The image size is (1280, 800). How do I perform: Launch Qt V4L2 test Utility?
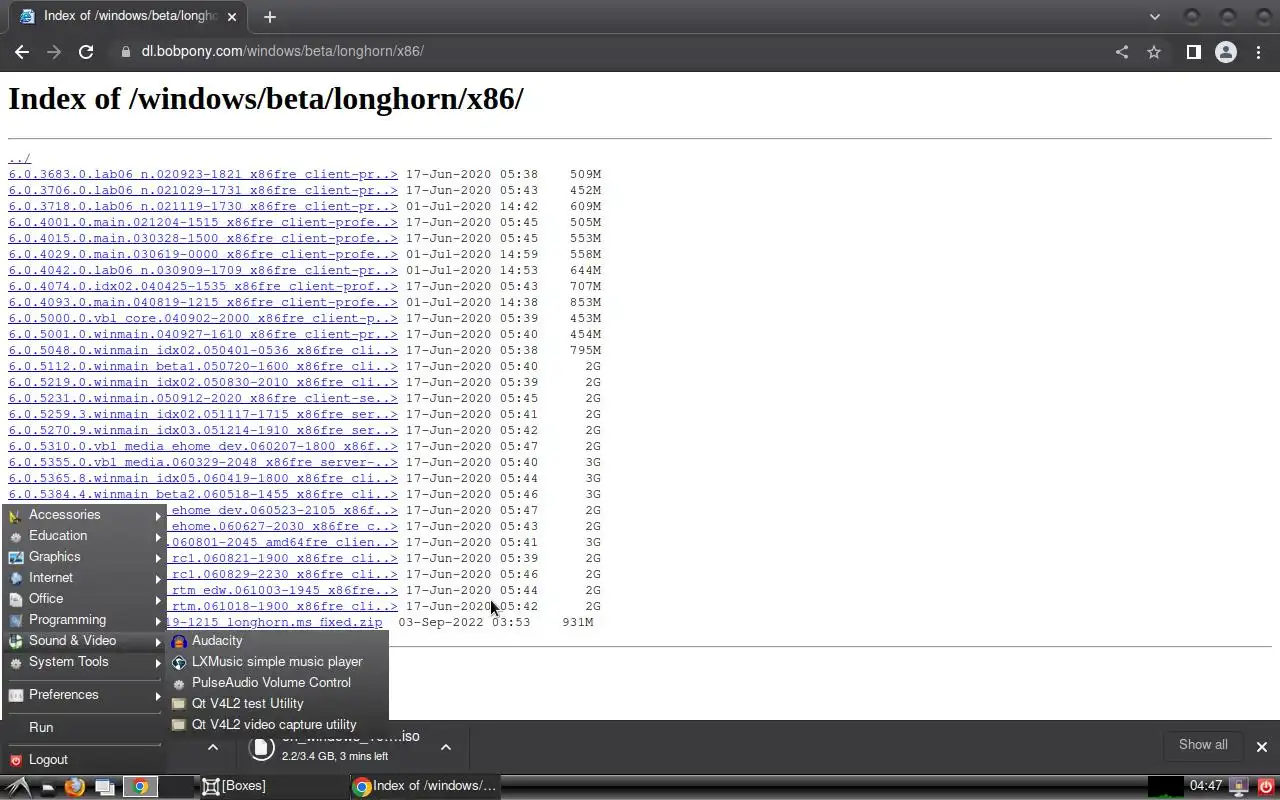click(277, 704)
